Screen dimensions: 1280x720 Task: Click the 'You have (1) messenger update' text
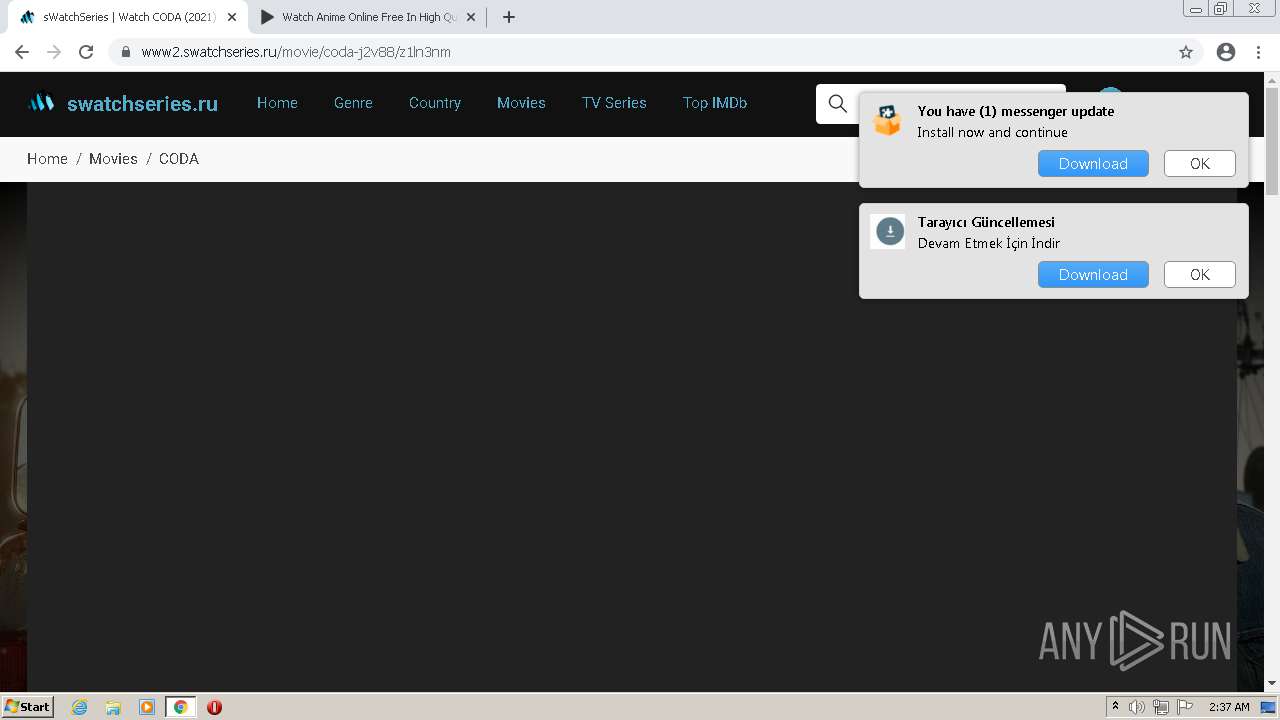(1016, 111)
